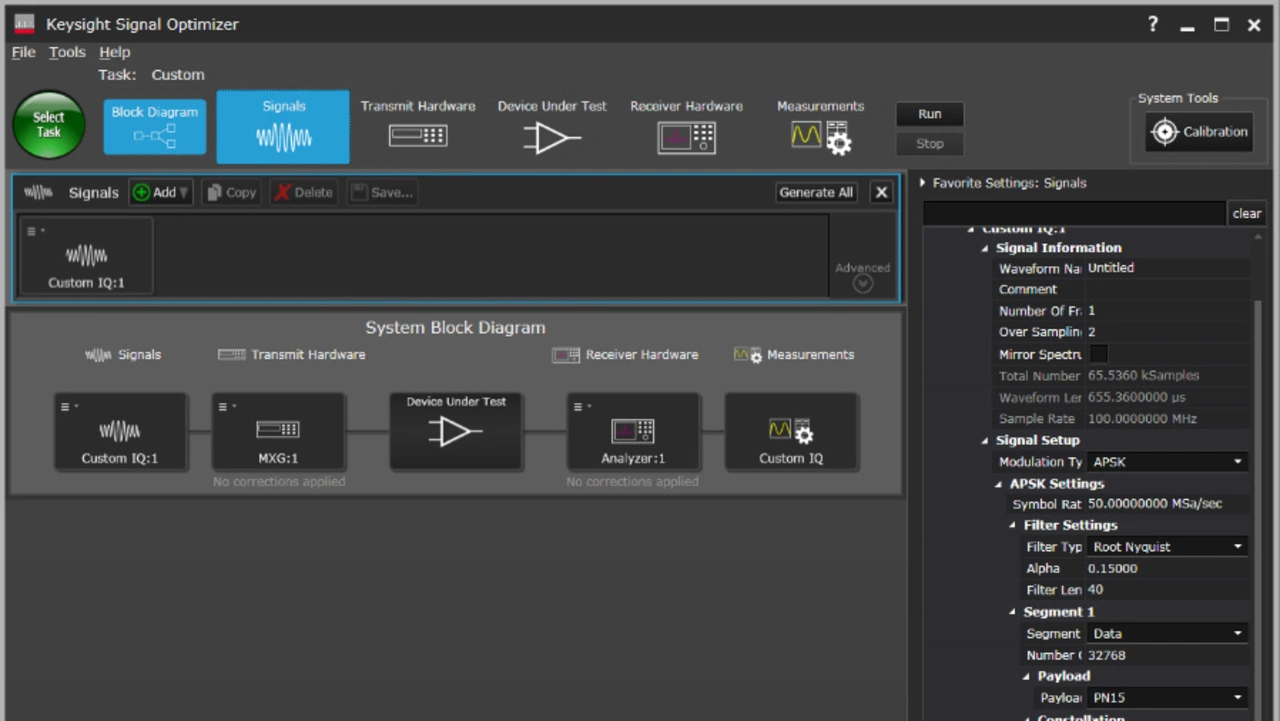Click the Copy signal button
1280x721 pixels.
click(230, 193)
